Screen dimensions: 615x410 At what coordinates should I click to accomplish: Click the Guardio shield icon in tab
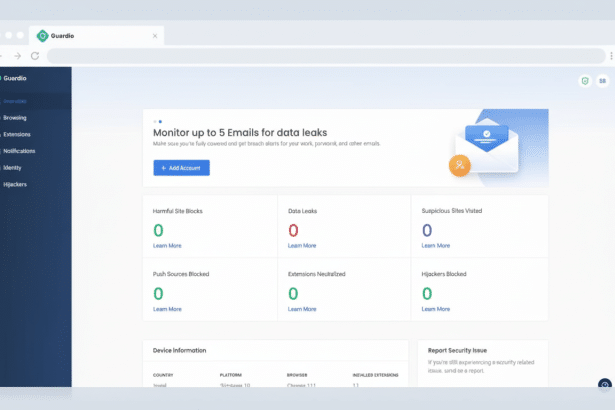[42, 36]
